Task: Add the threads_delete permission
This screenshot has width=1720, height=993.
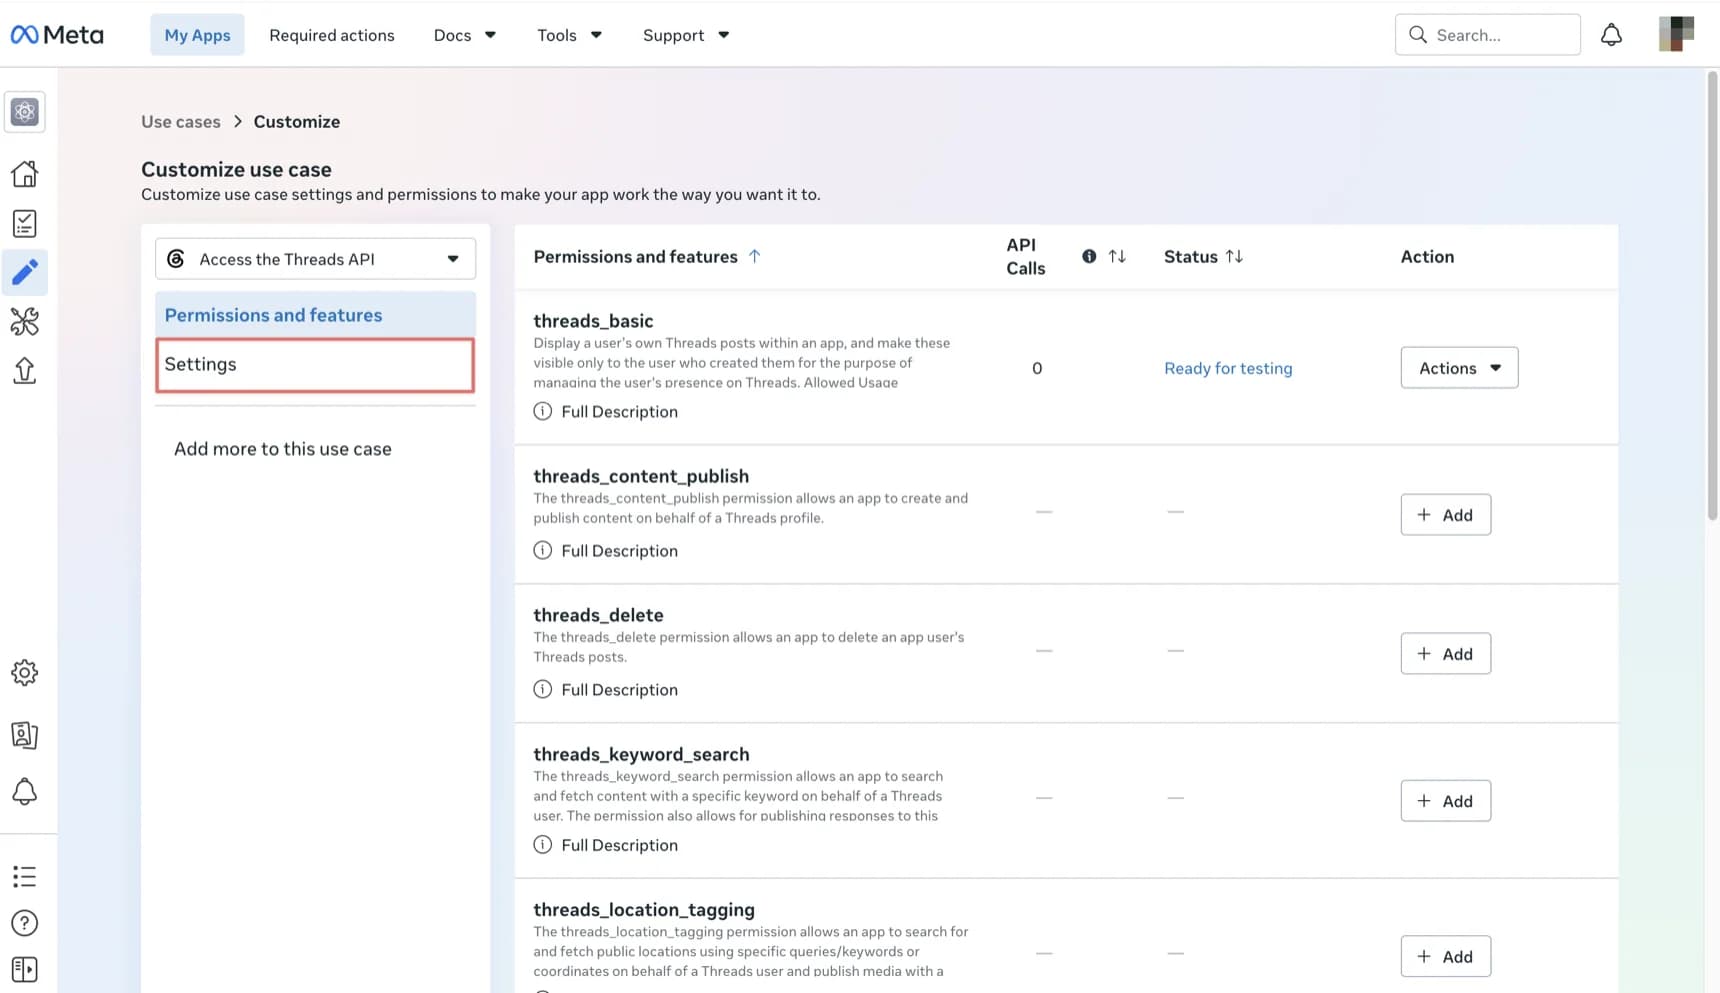Action: [1445, 654]
